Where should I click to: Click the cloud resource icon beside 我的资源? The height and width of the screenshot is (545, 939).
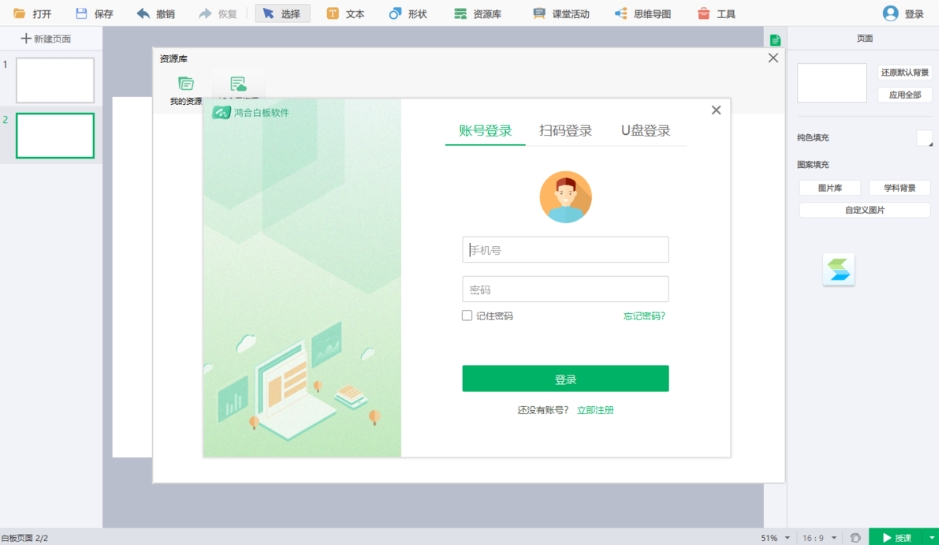coord(238,86)
